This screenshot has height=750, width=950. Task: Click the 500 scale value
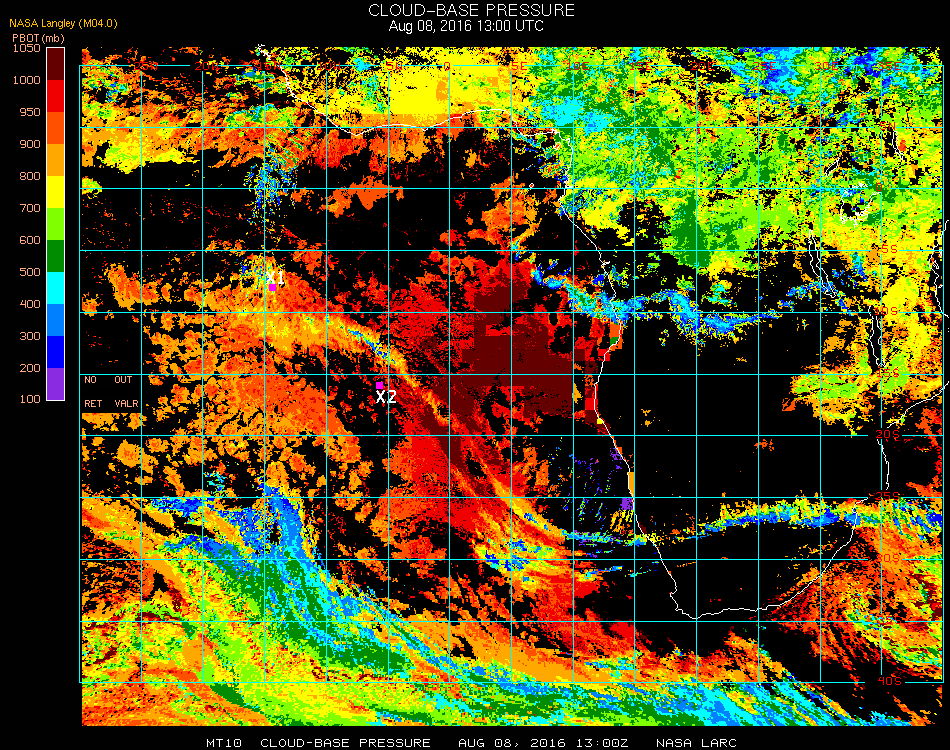coord(30,273)
